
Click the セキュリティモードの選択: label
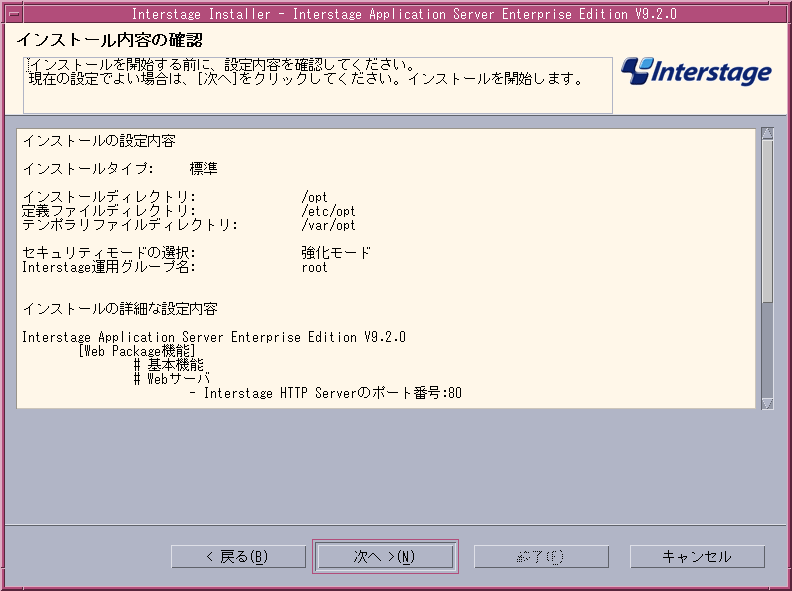(x=109, y=253)
